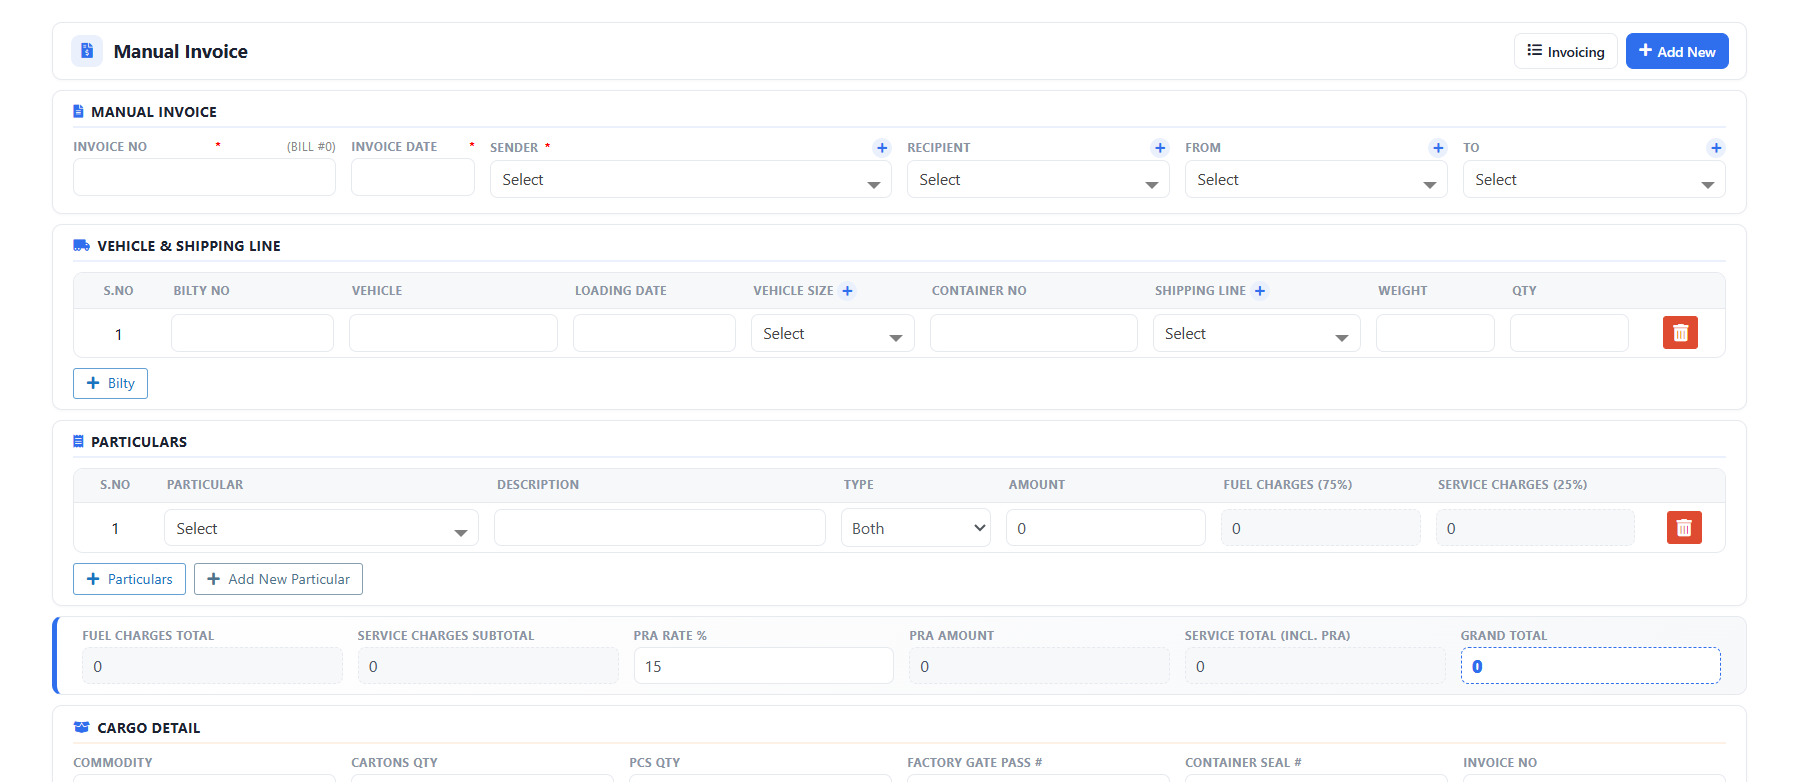Click the plus icon next to TO

tap(1716, 148)
